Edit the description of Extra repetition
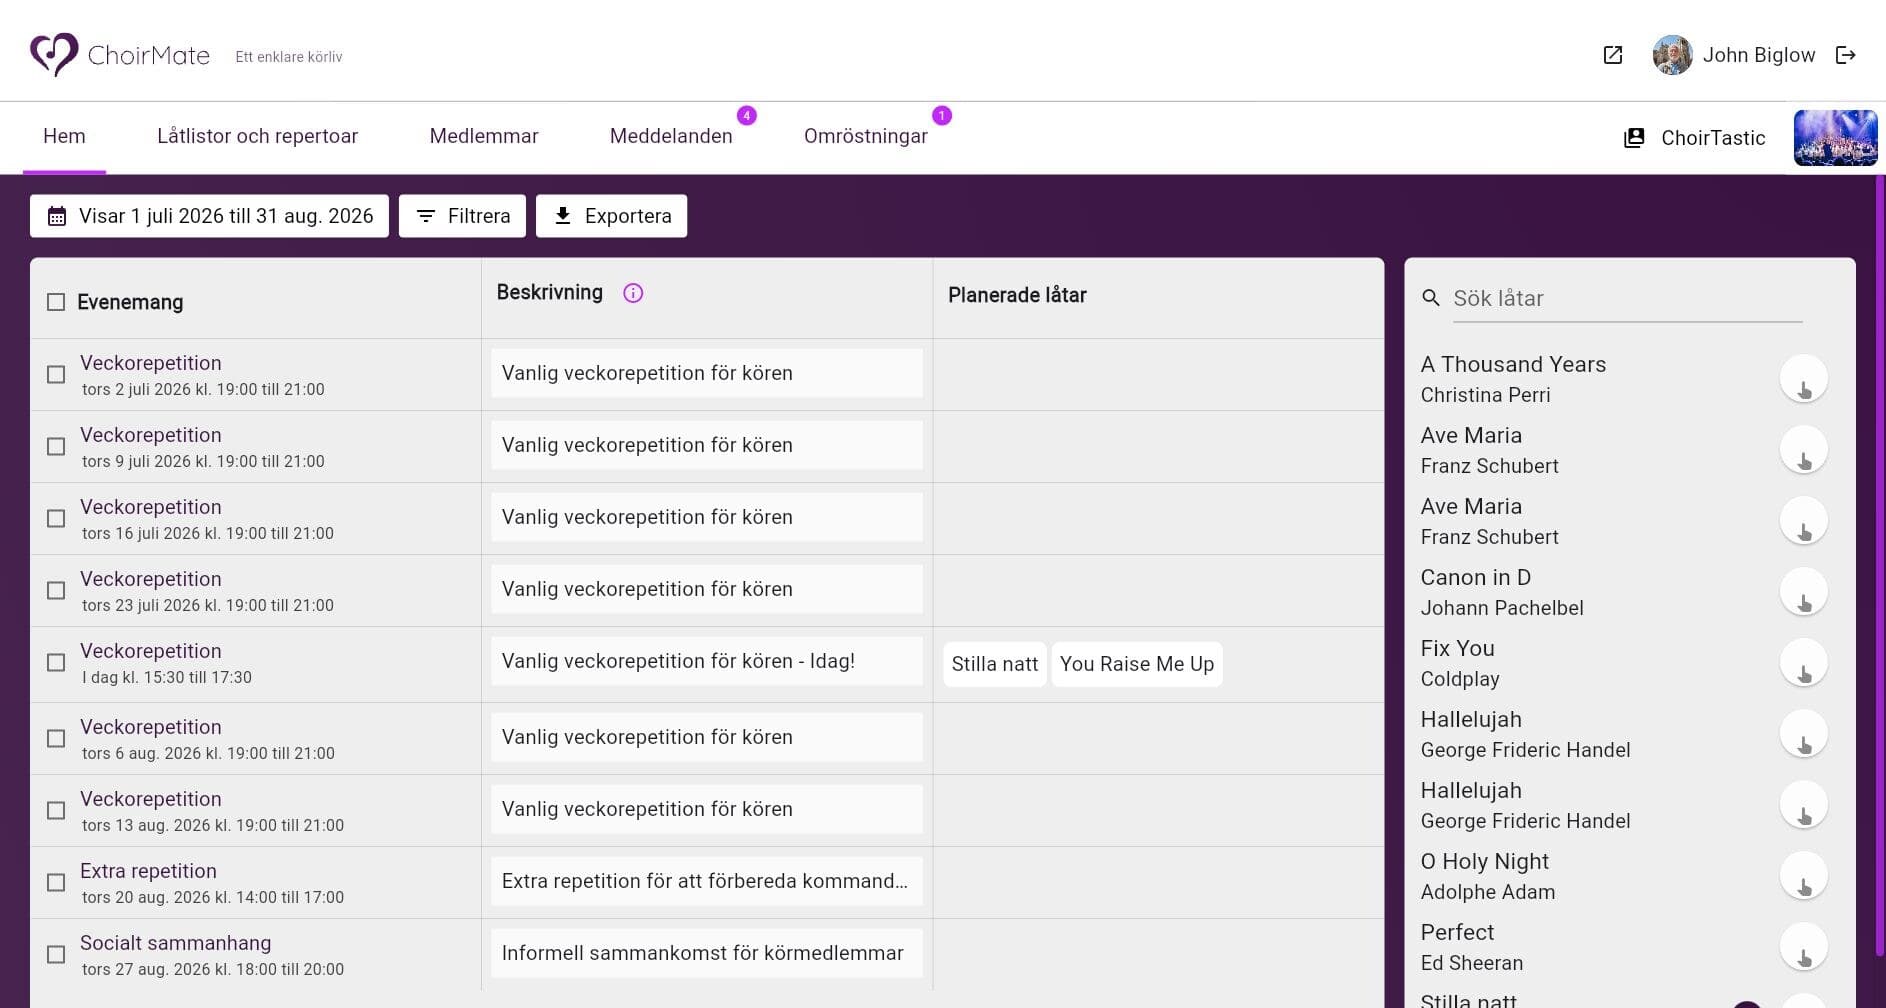 click(x=706, y=881)
